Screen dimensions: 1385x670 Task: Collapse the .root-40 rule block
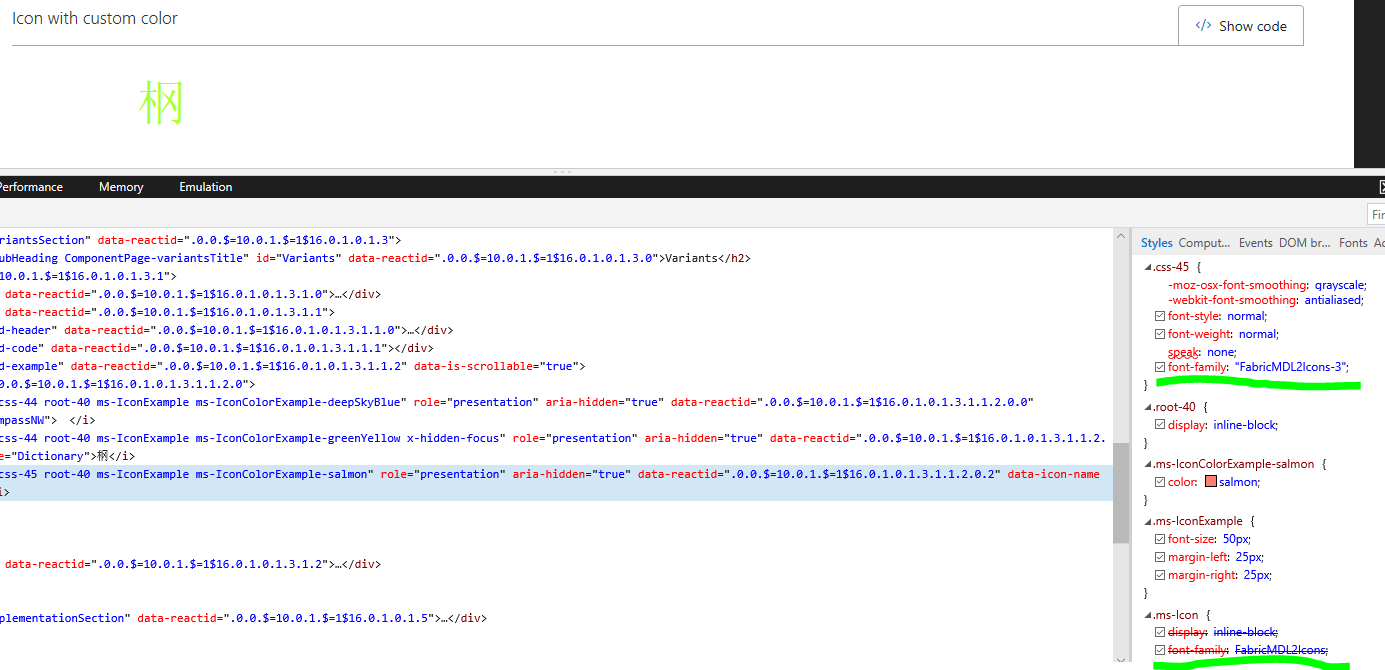click(1147, 405)
